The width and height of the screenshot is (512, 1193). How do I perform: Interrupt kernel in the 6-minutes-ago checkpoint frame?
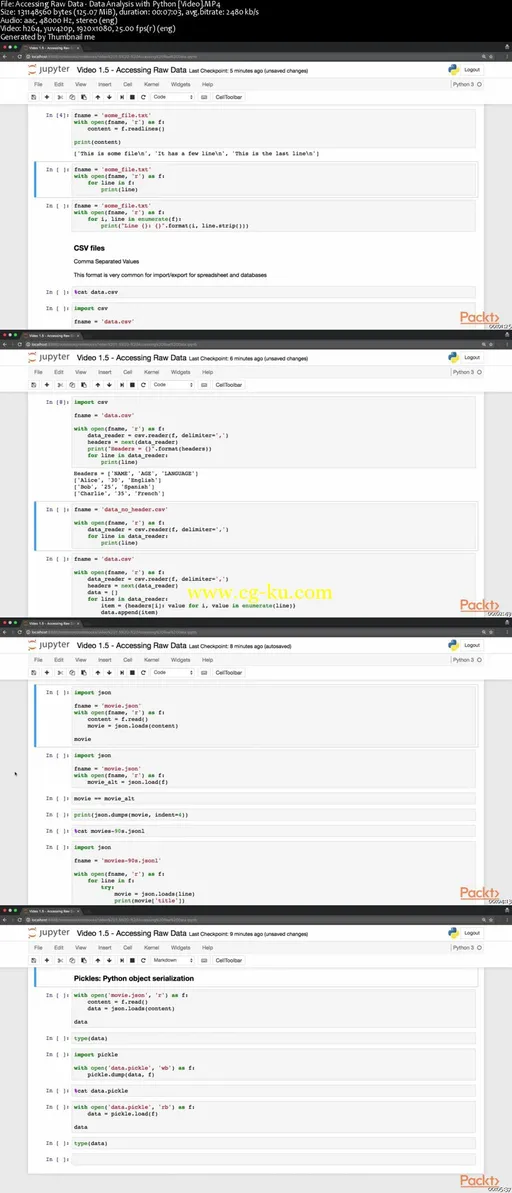pyautogui.click(x=132, y=385)
